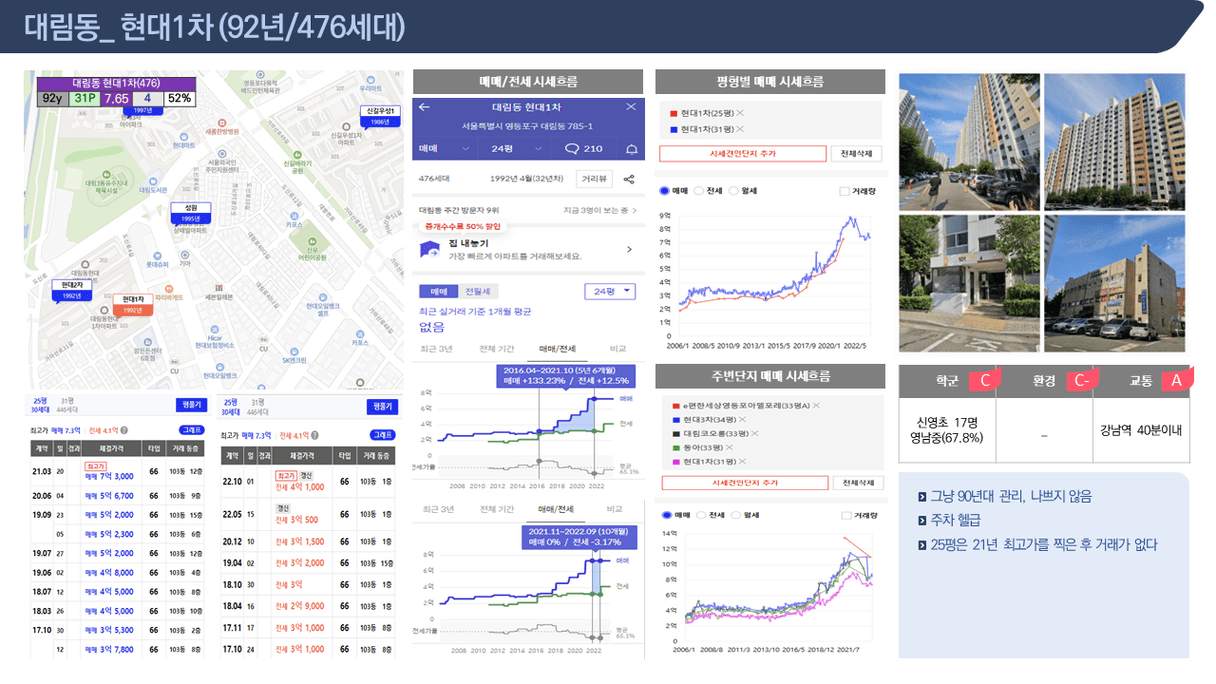Select the 월세 radio in 평형별 매매 시세흐름
The width and height of the screenshot is (1216, 684).
pos(733,190)
